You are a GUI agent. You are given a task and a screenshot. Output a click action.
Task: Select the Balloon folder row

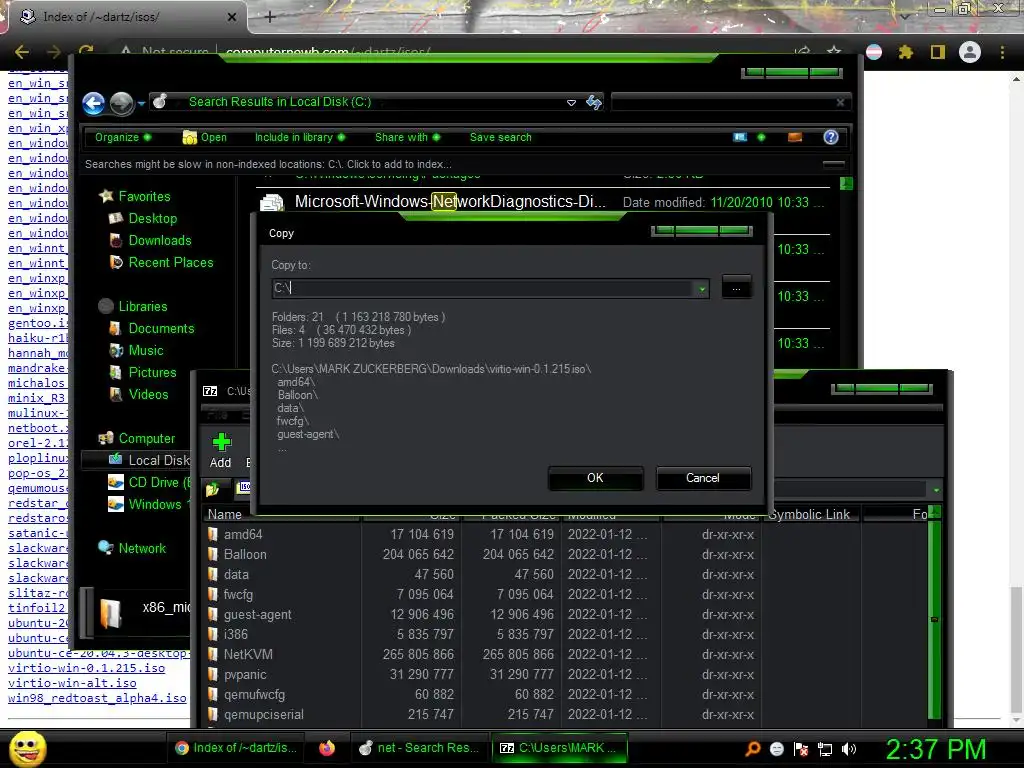(565, 554)
